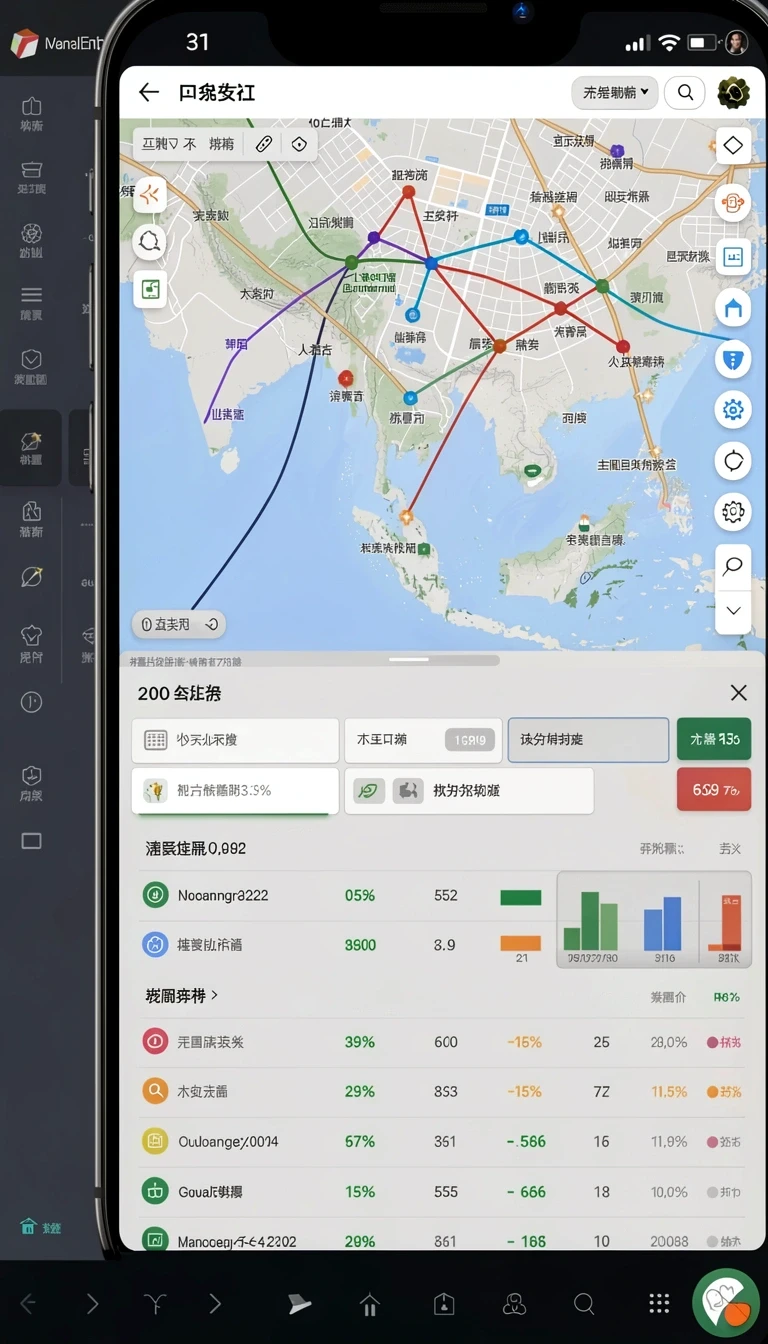The image size is (768, 1344).
Task: Click the 11.5% orange value
Action: click(x=669, y=1092)
